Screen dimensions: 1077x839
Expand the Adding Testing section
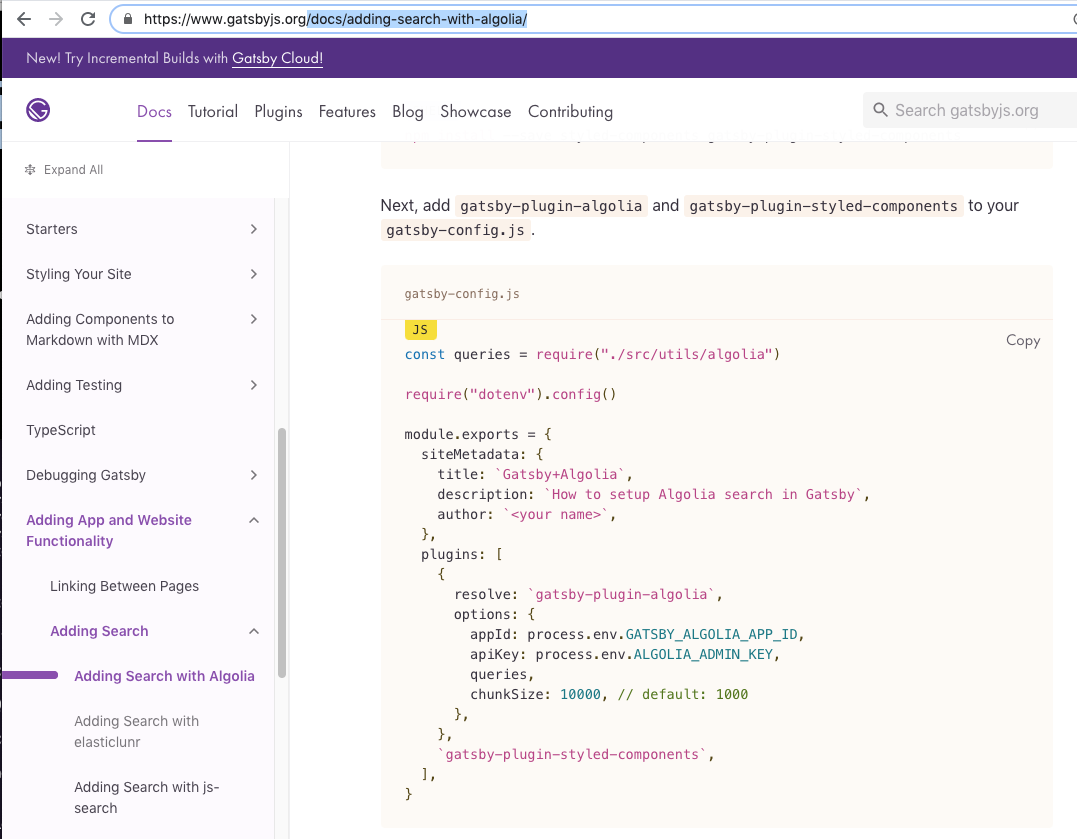pos(253,385)
